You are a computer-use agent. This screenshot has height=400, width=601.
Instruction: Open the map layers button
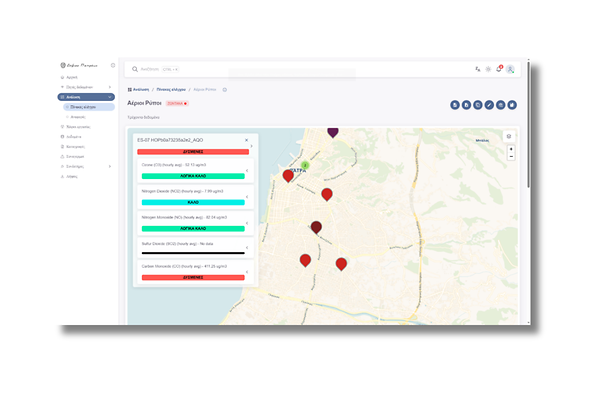(x=509, y=136)
